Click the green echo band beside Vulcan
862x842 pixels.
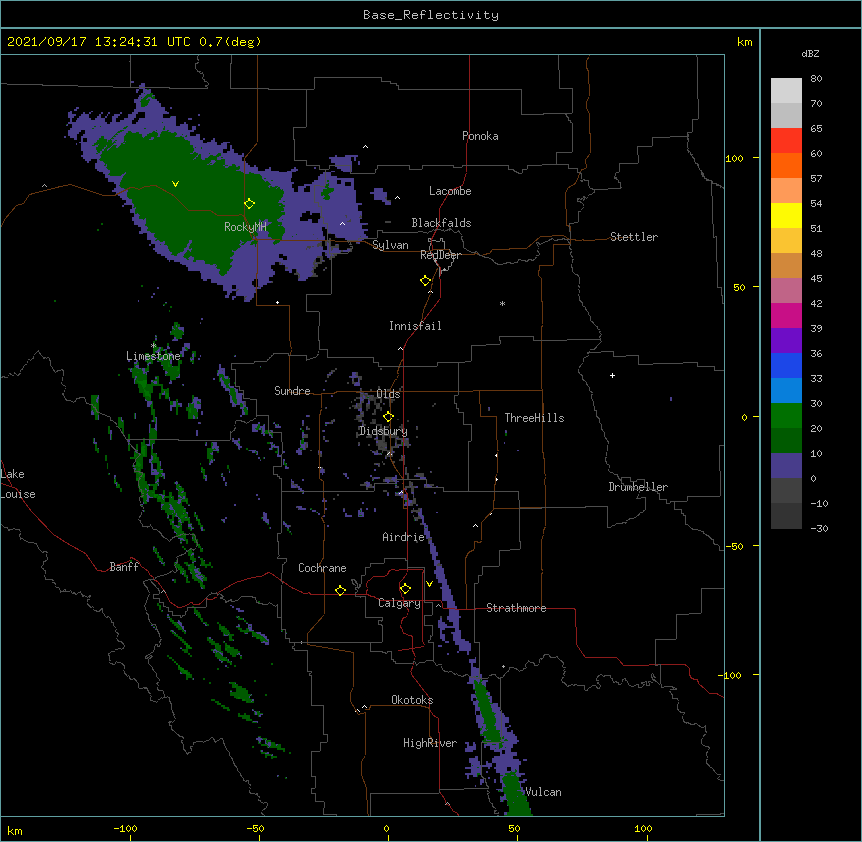tap(516, 794)
